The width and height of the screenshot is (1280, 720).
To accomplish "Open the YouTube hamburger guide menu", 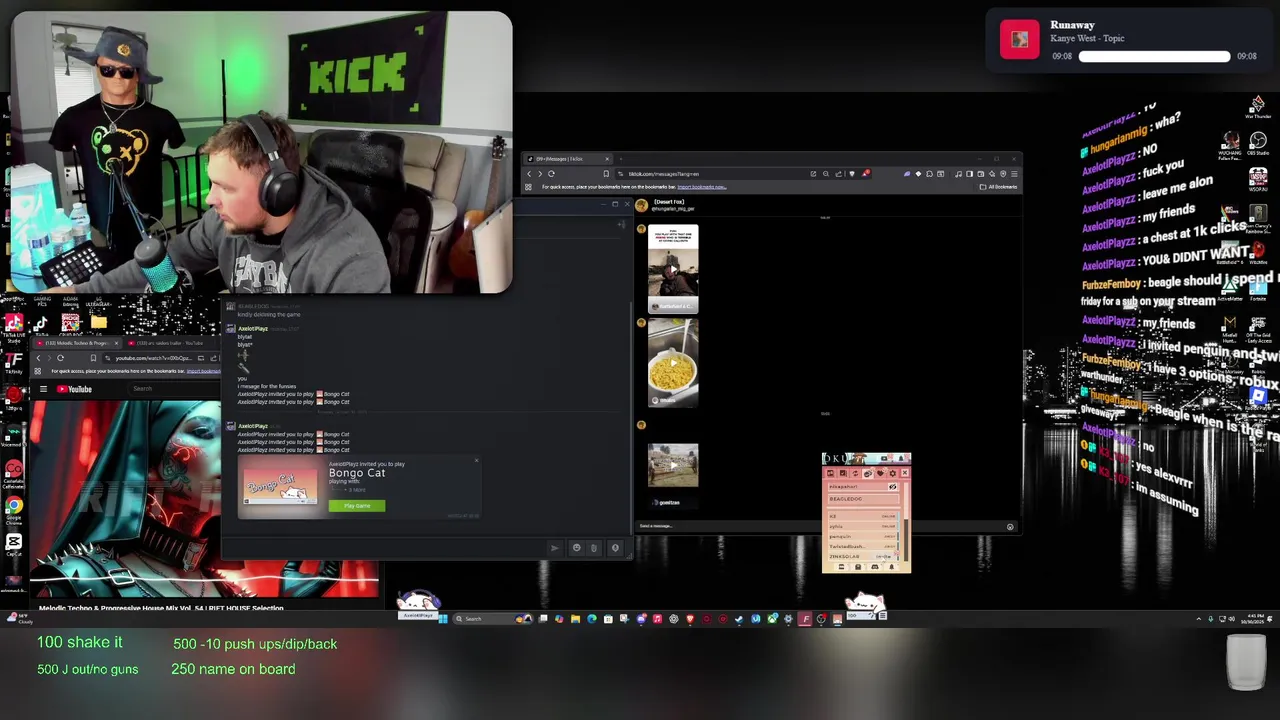I will coord(43,389).
